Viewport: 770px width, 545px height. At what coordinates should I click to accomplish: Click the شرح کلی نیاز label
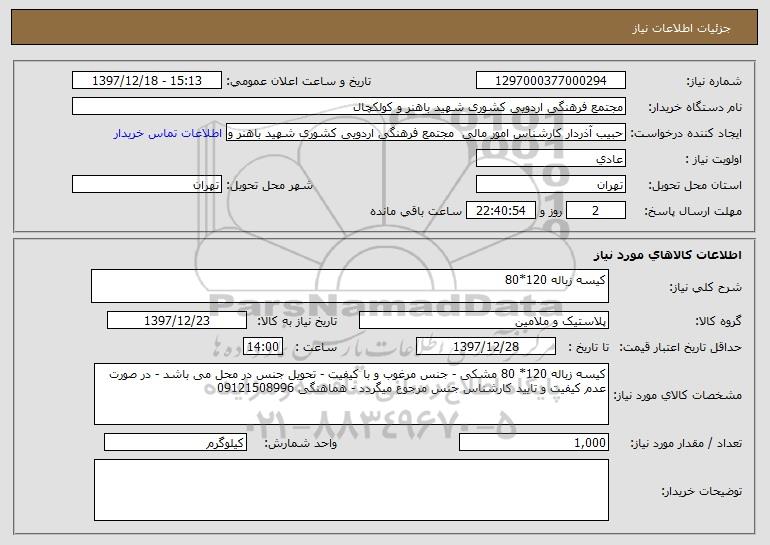[x=706, y=287]
